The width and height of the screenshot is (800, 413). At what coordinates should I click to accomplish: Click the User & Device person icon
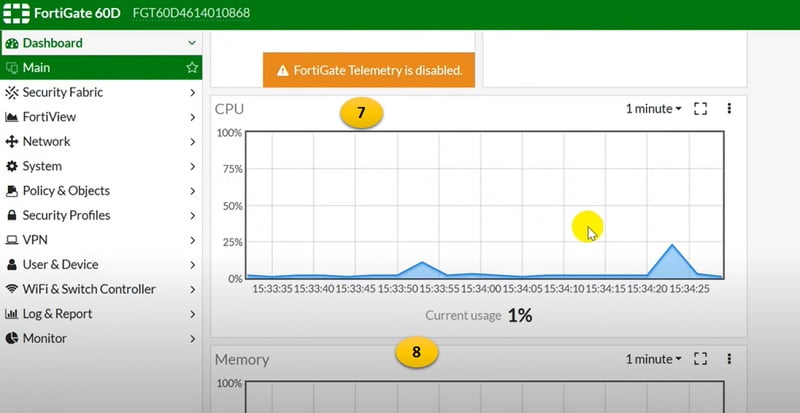12,264
